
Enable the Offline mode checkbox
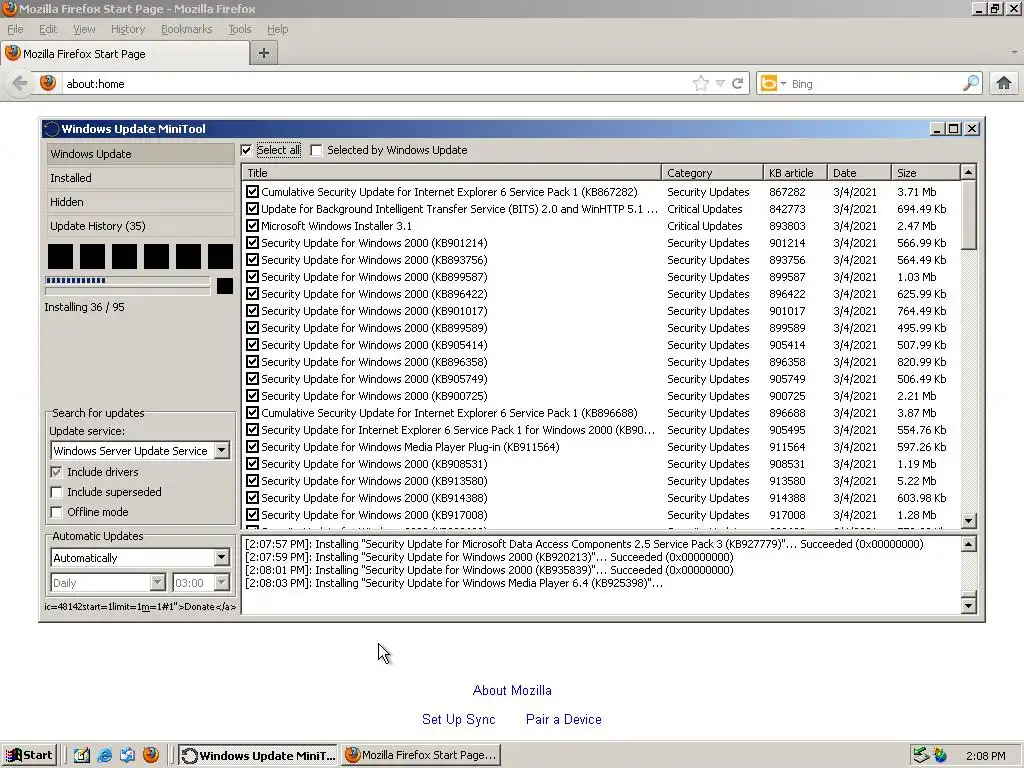coord(57,512)
